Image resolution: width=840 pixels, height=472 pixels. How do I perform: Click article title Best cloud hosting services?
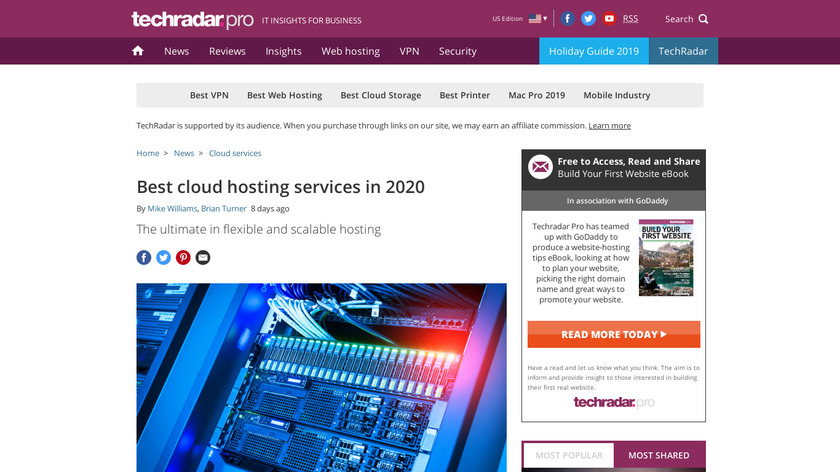point(281,187)
